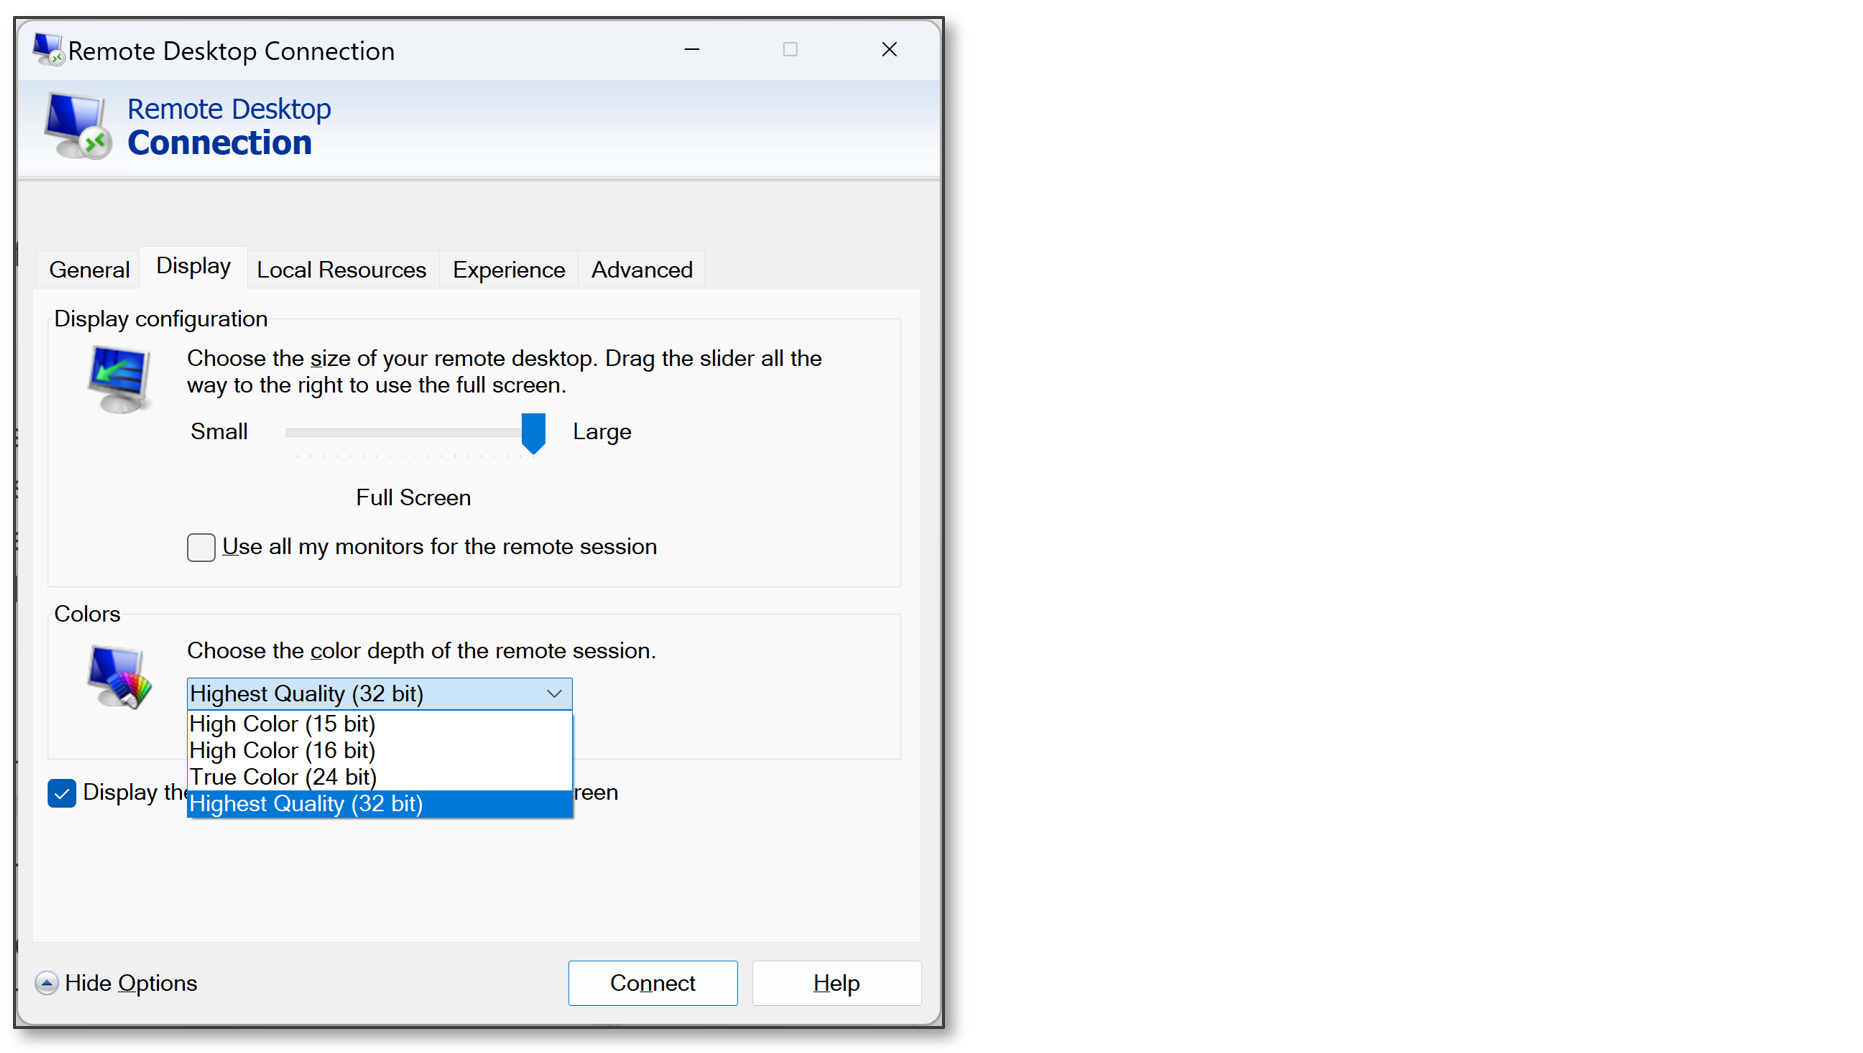Open the Local Resources tab
The height and width of the screenshot is (1053, 1863).
[x=342, y=270]
